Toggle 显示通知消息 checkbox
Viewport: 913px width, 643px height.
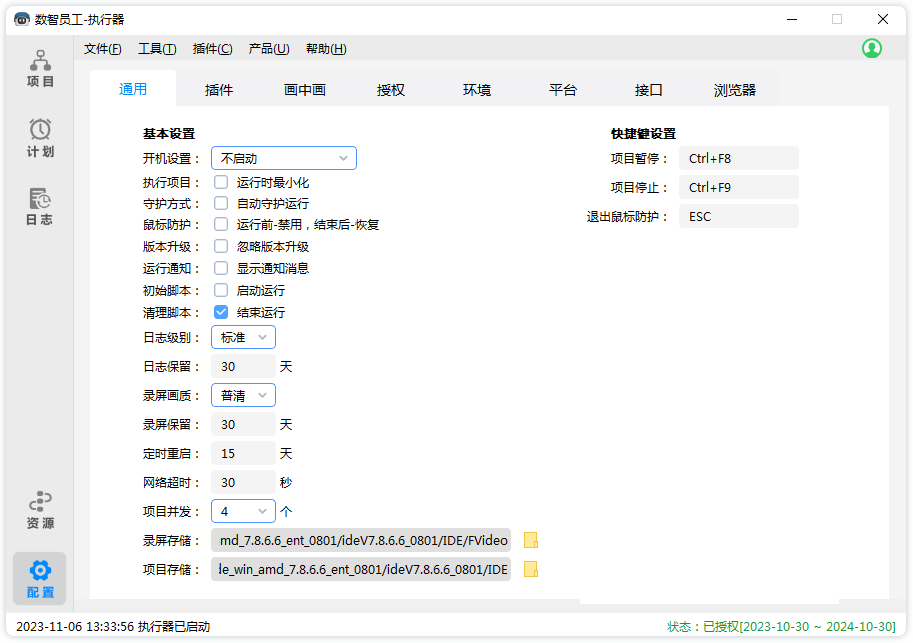click(x=221, y=268)
